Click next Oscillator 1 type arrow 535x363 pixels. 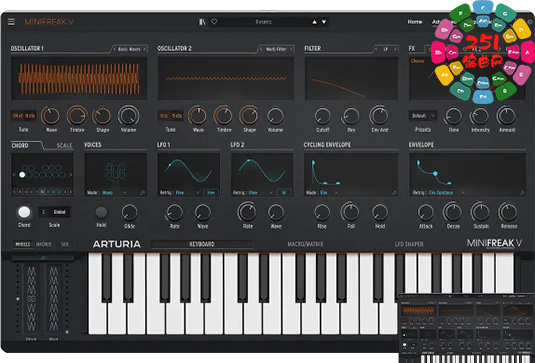(x=144, y=49)
